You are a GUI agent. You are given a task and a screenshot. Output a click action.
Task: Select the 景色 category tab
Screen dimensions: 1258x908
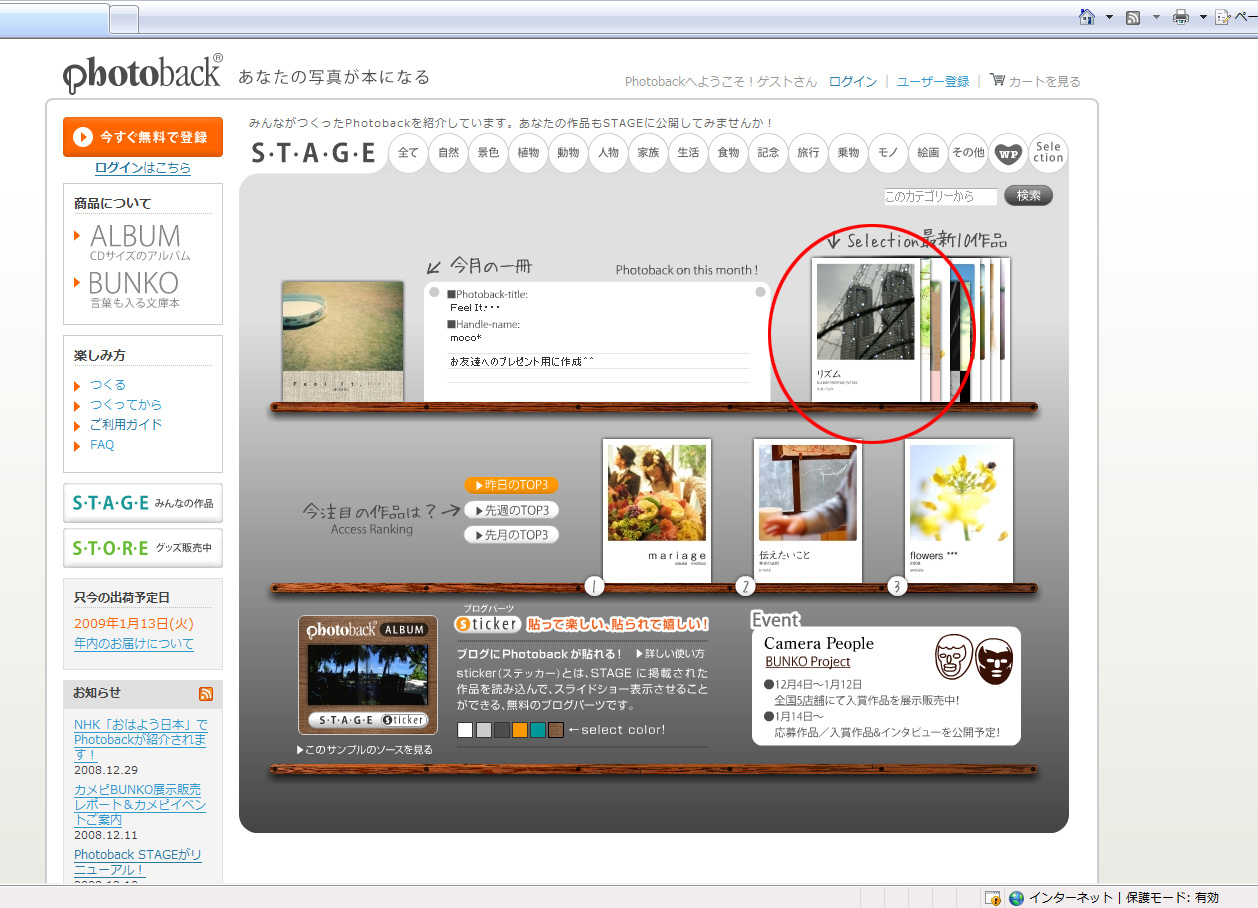click(x=488, y=153)
